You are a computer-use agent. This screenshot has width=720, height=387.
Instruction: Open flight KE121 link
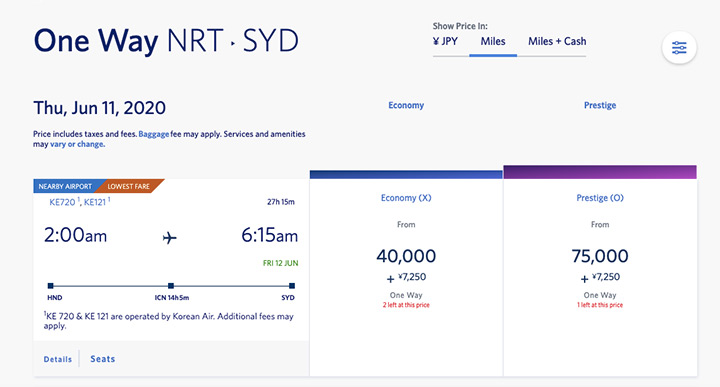(x=95, y=202)
